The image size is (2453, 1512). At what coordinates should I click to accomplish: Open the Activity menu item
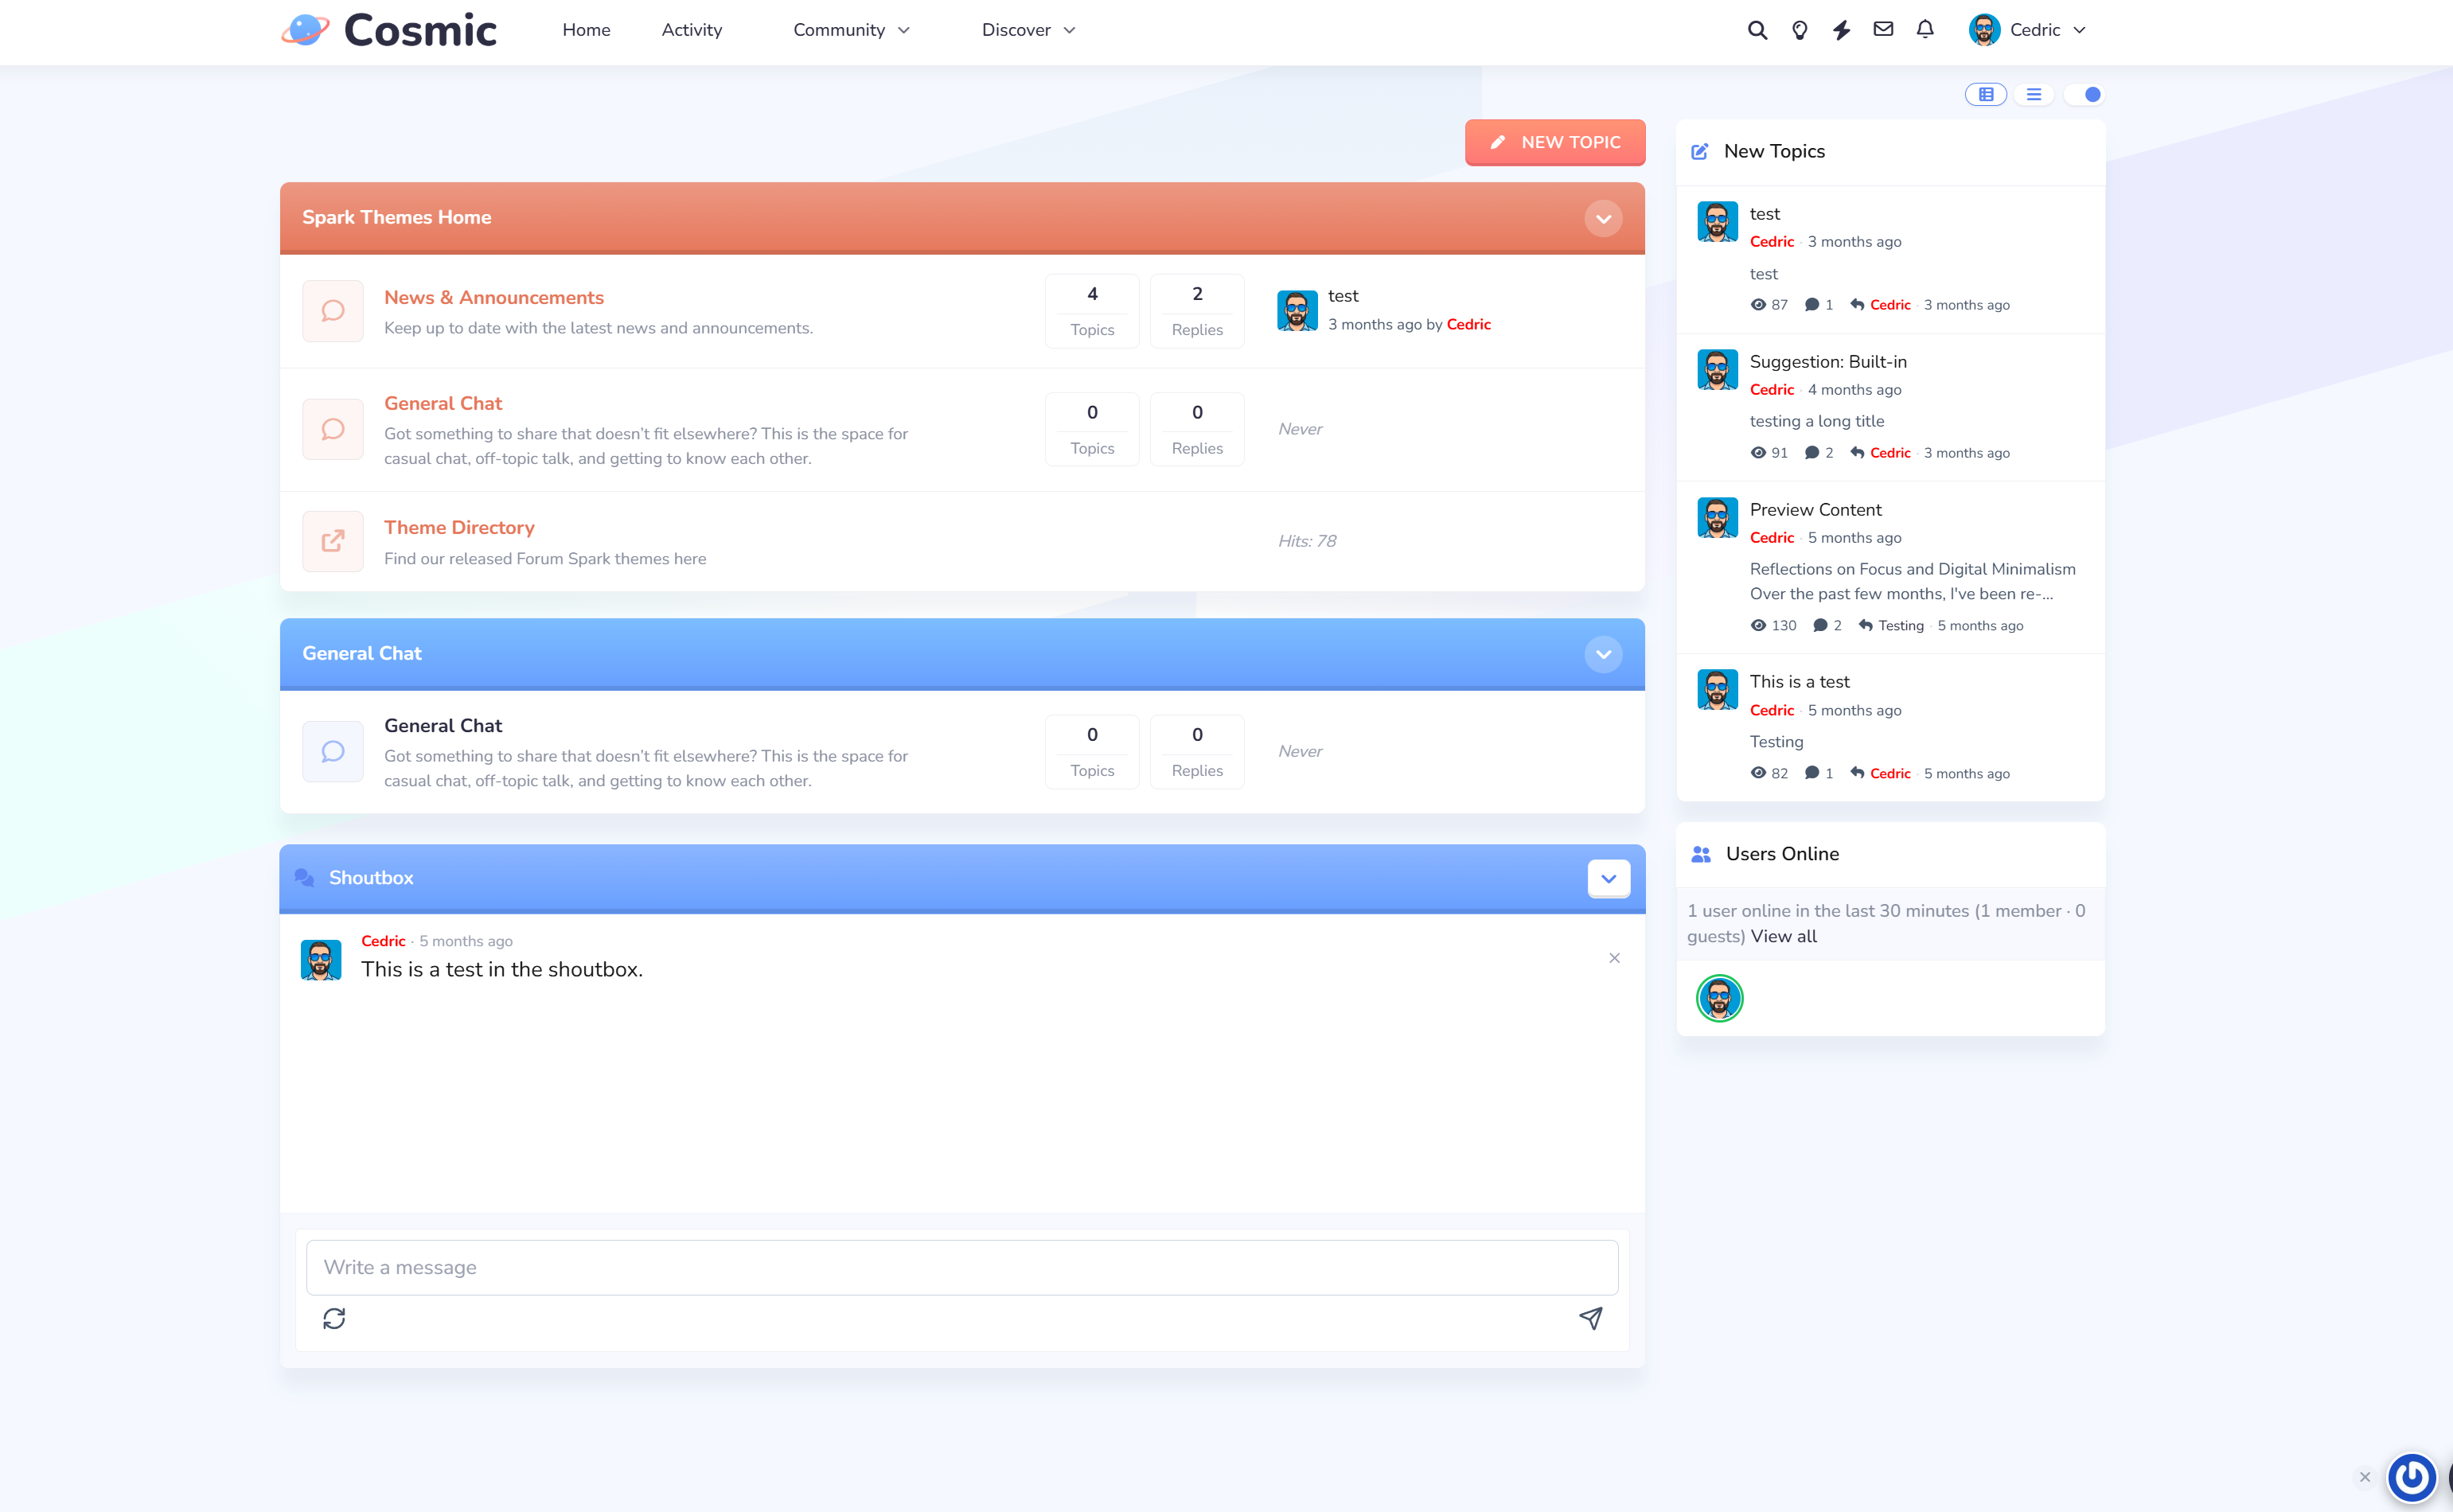coord(691,30)
